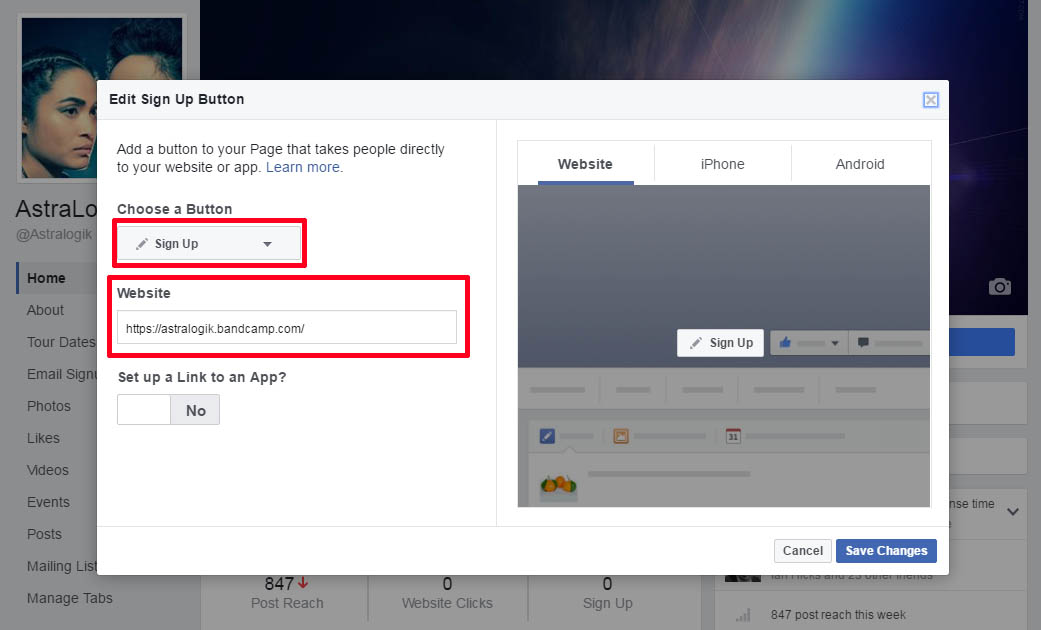Close the Edit Sign Up Button dialog
The height and width of the screenshot is (630, 1041).
931,100
